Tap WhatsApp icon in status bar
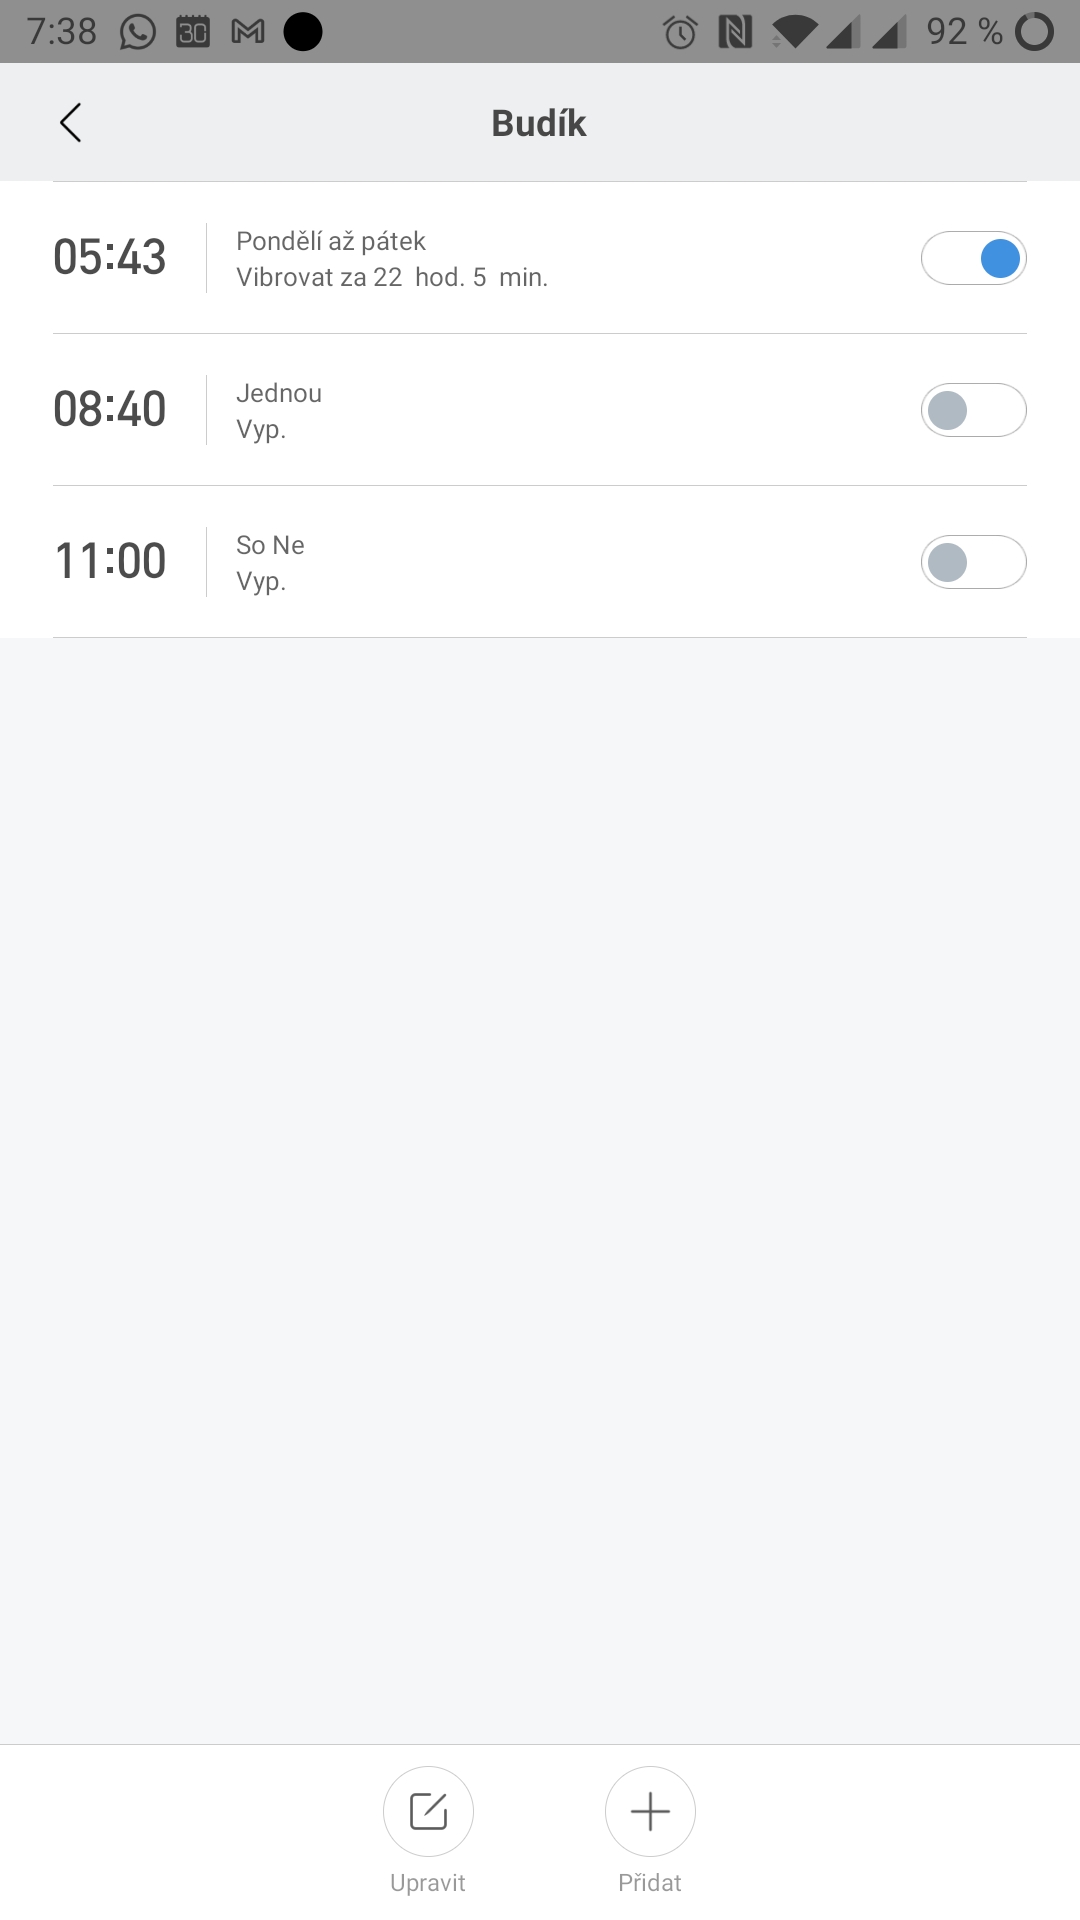Image resolution: width=1080 pixels, height=1920 pixels. click(x=138, y=32)
